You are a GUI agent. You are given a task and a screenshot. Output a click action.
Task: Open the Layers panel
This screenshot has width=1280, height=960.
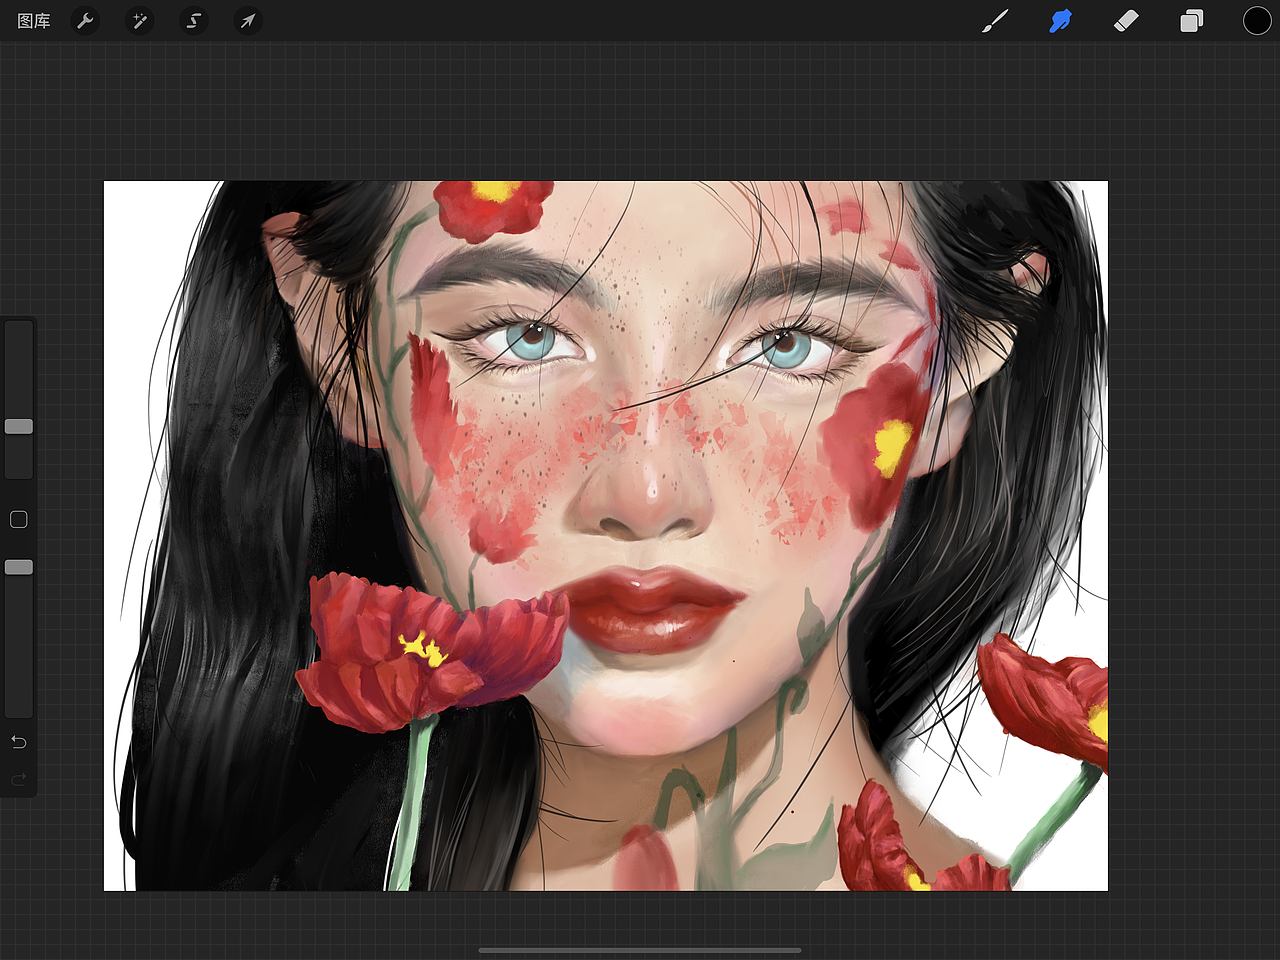point(1191,21)
